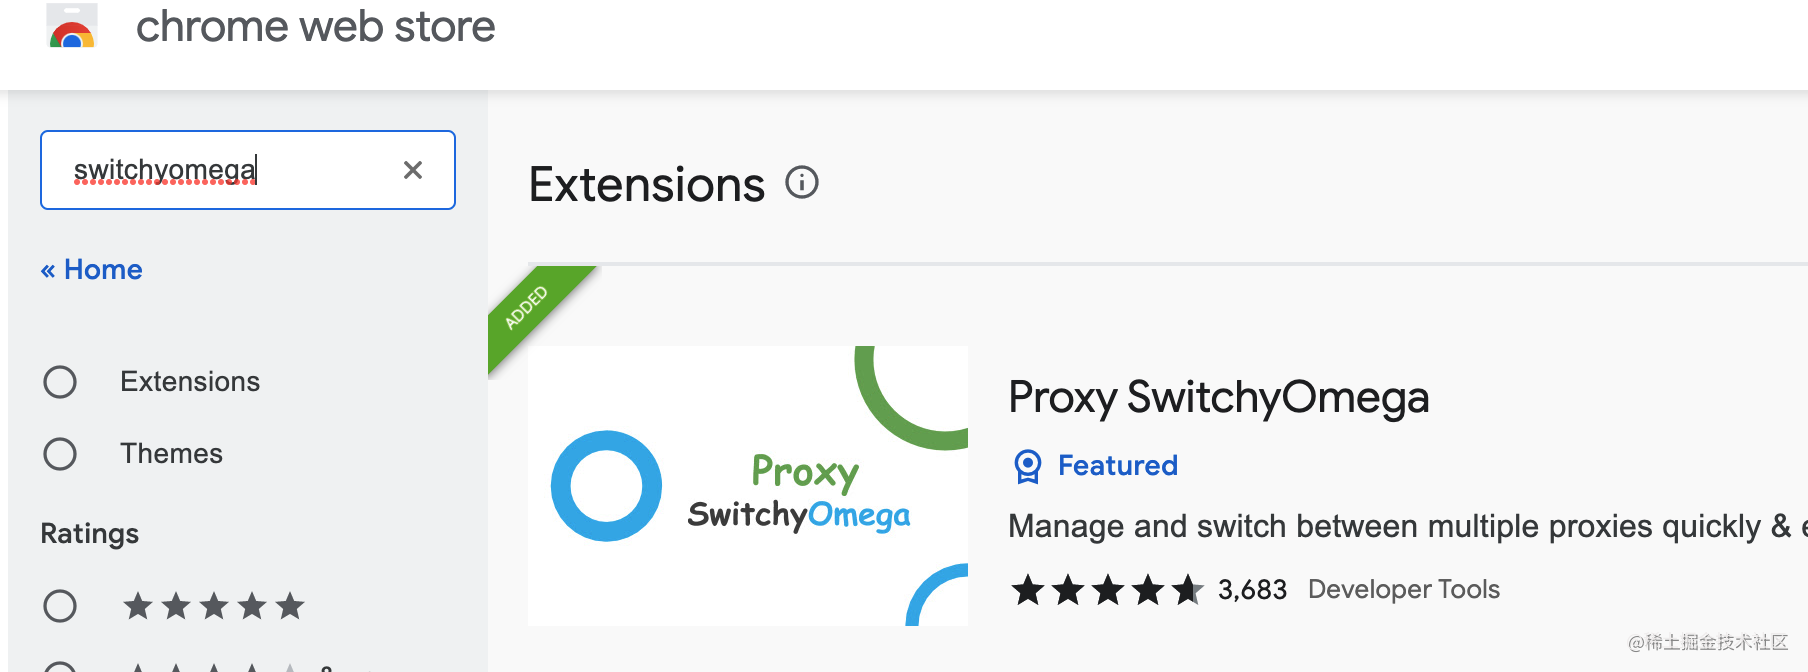Screen dimensions: 1808x672
Task: Clear the search box with the X icon
Action: [x=413, y=170]
